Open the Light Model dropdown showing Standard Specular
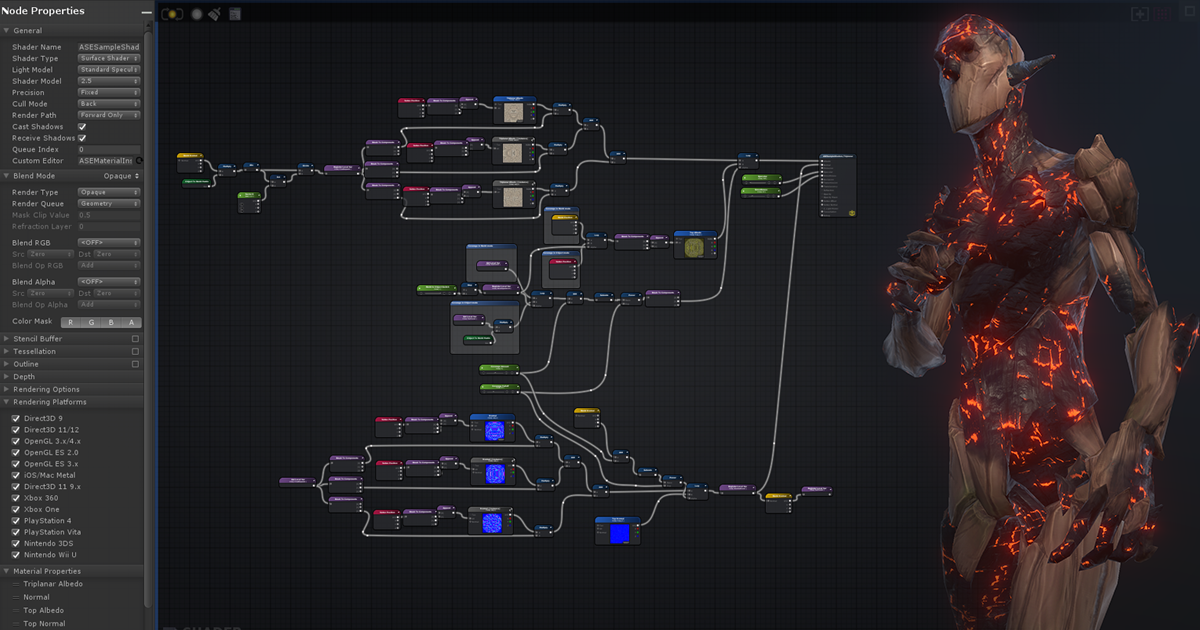 [x=110, y=69]
